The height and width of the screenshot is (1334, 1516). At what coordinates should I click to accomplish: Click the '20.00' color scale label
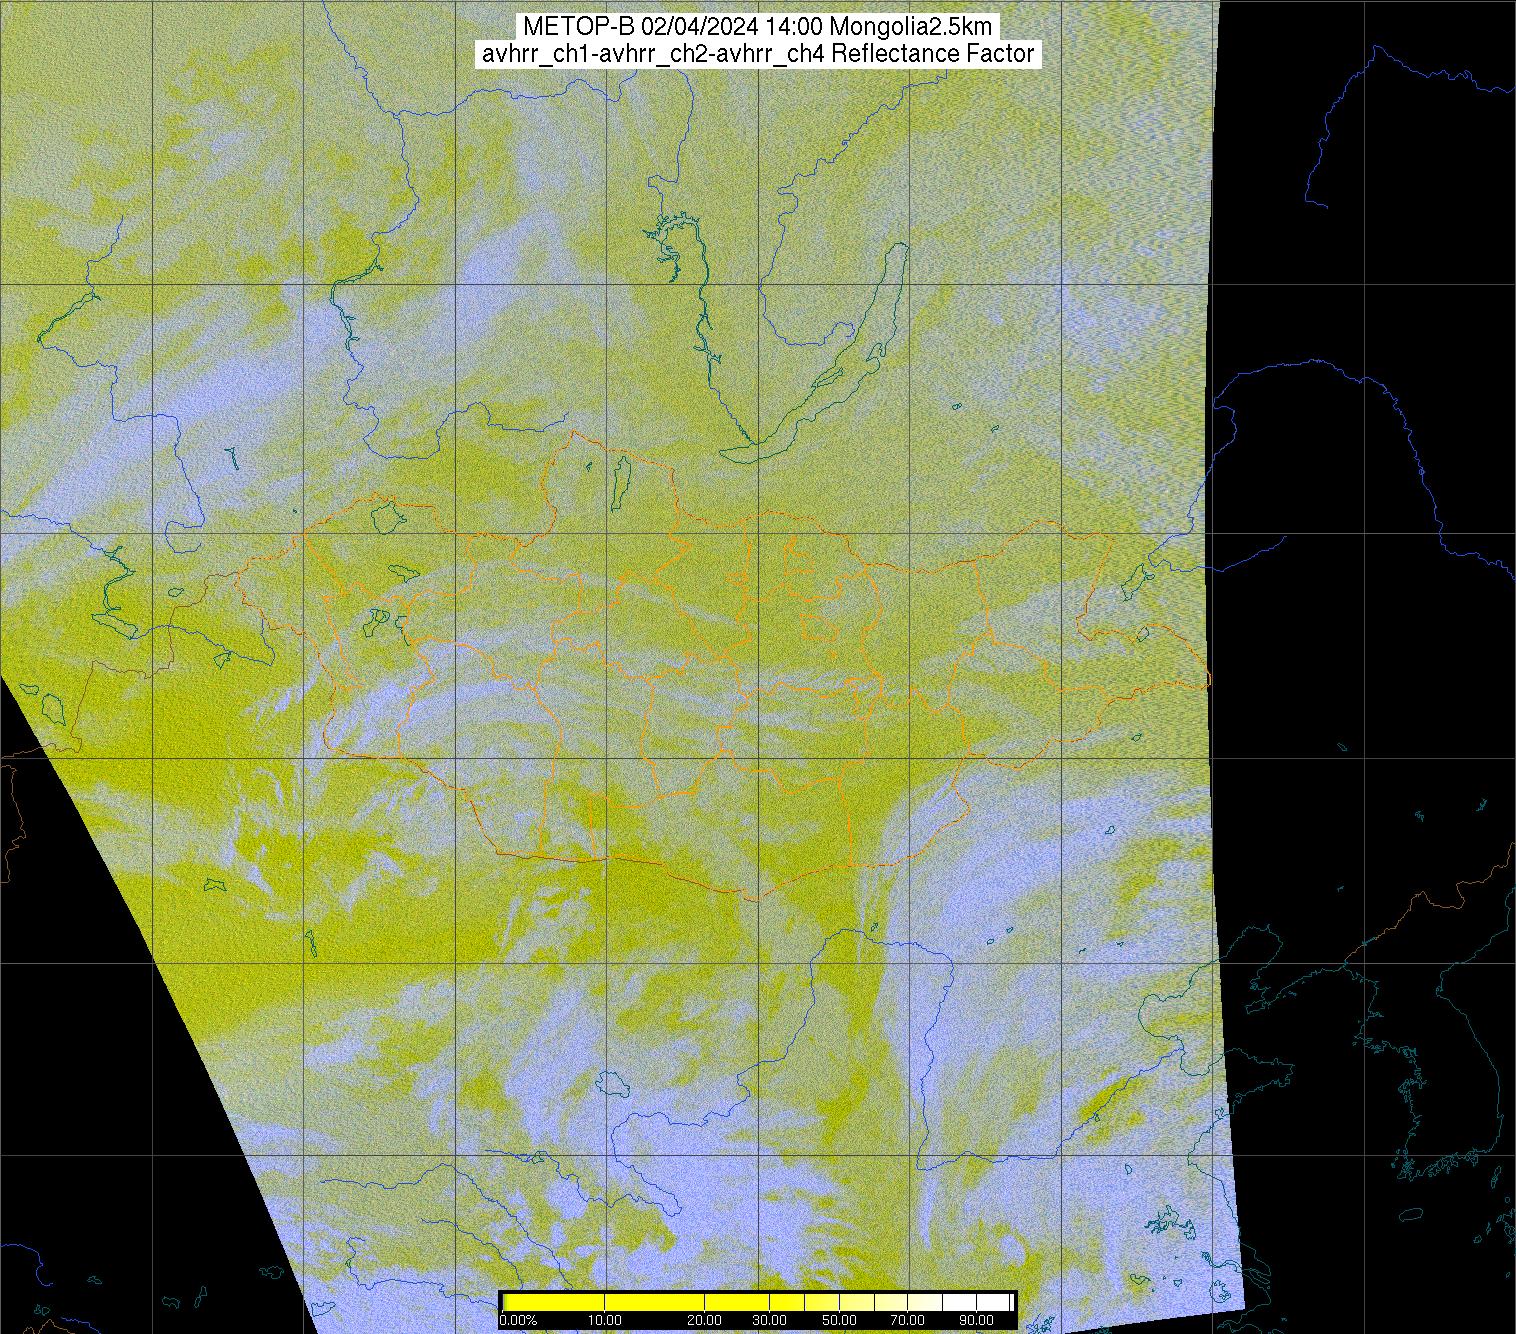[704, 1320]
